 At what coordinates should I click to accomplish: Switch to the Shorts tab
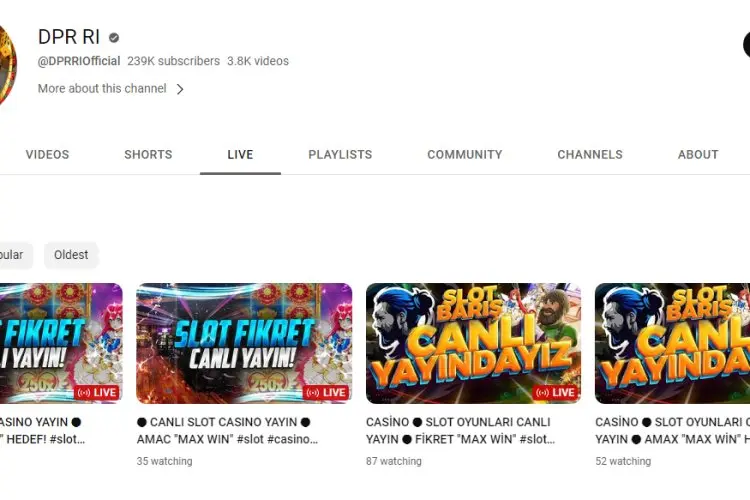click(148, 155)
